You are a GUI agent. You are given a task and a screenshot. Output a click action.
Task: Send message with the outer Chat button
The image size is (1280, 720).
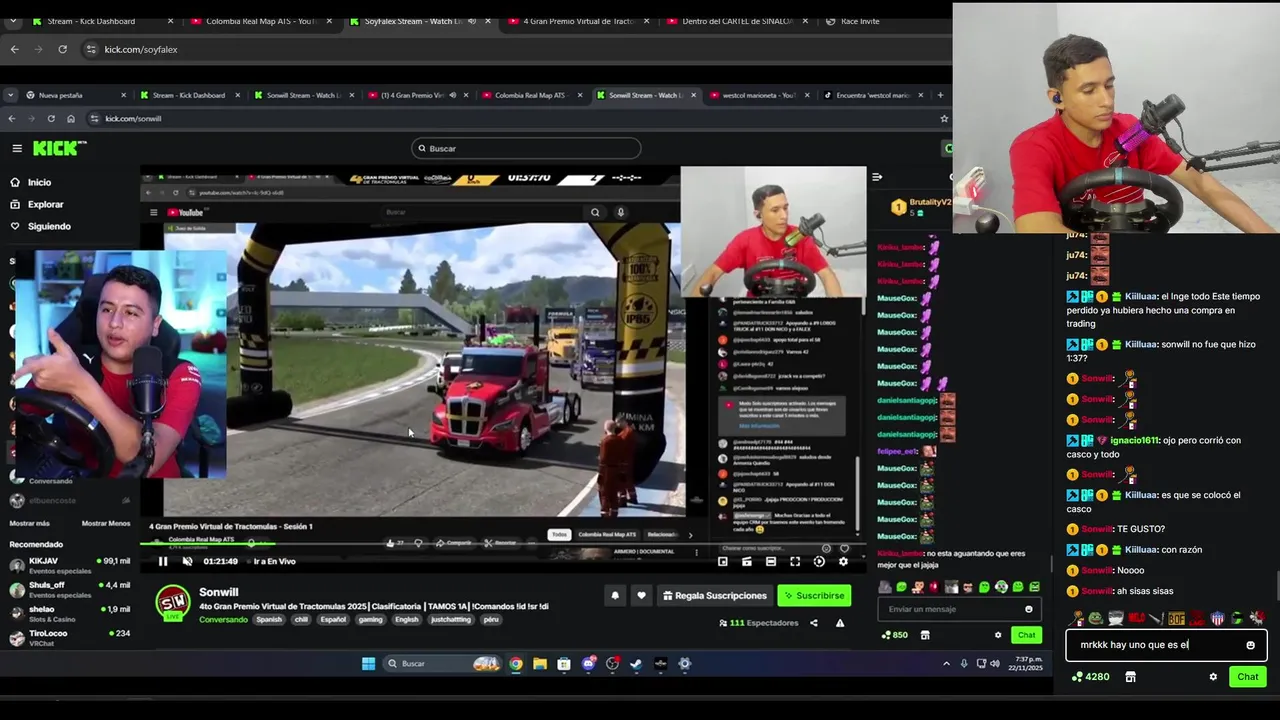pyautogui.click(x=1248, y=677)
